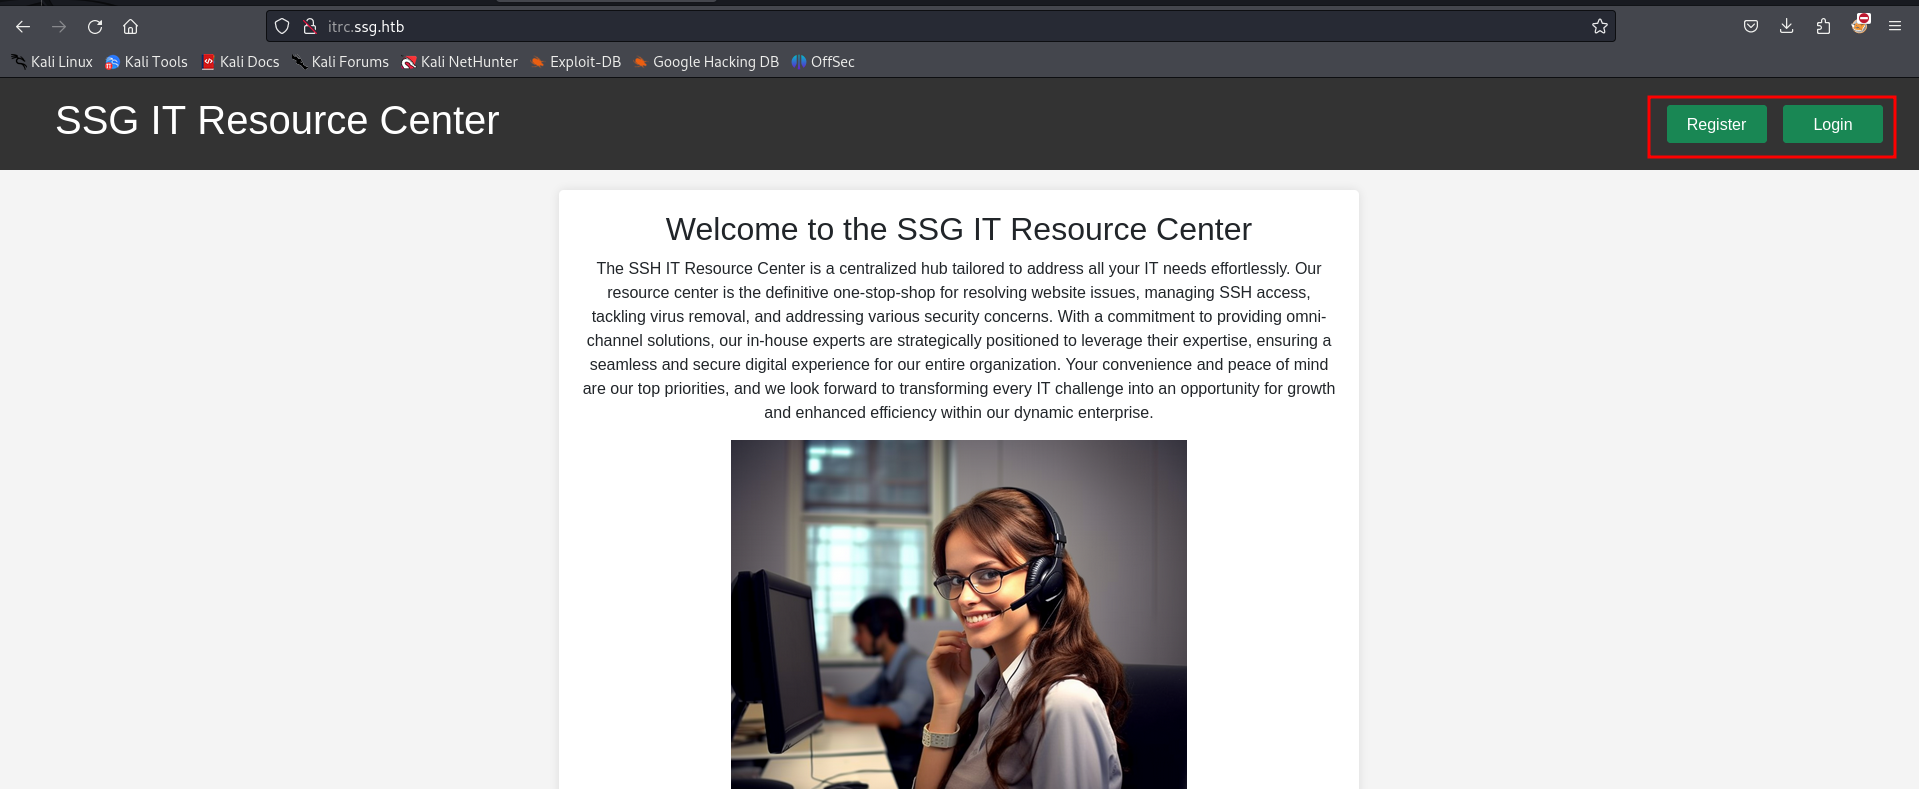Reload the current page
The image size is (1919, 789).
coord(95,27)
